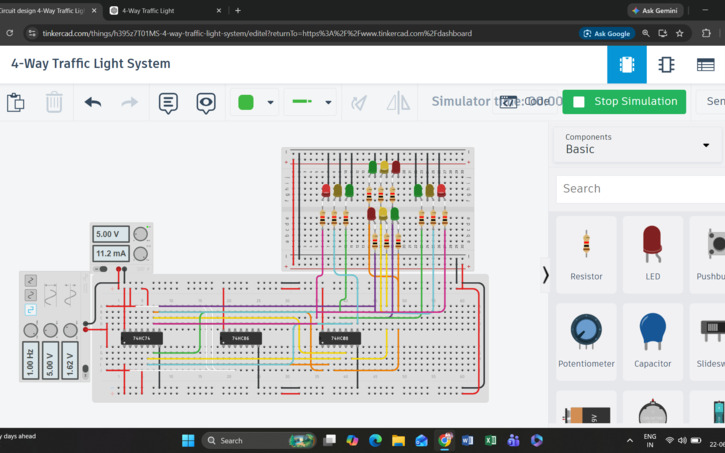Collapse the components panel chevron
This screenshot has width=725, height=453.
pos(546,275)
